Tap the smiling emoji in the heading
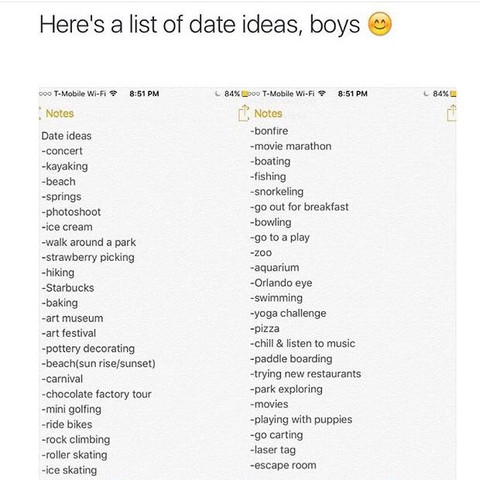Viewport: 480px width, 480px height. [x=380, y=24]
